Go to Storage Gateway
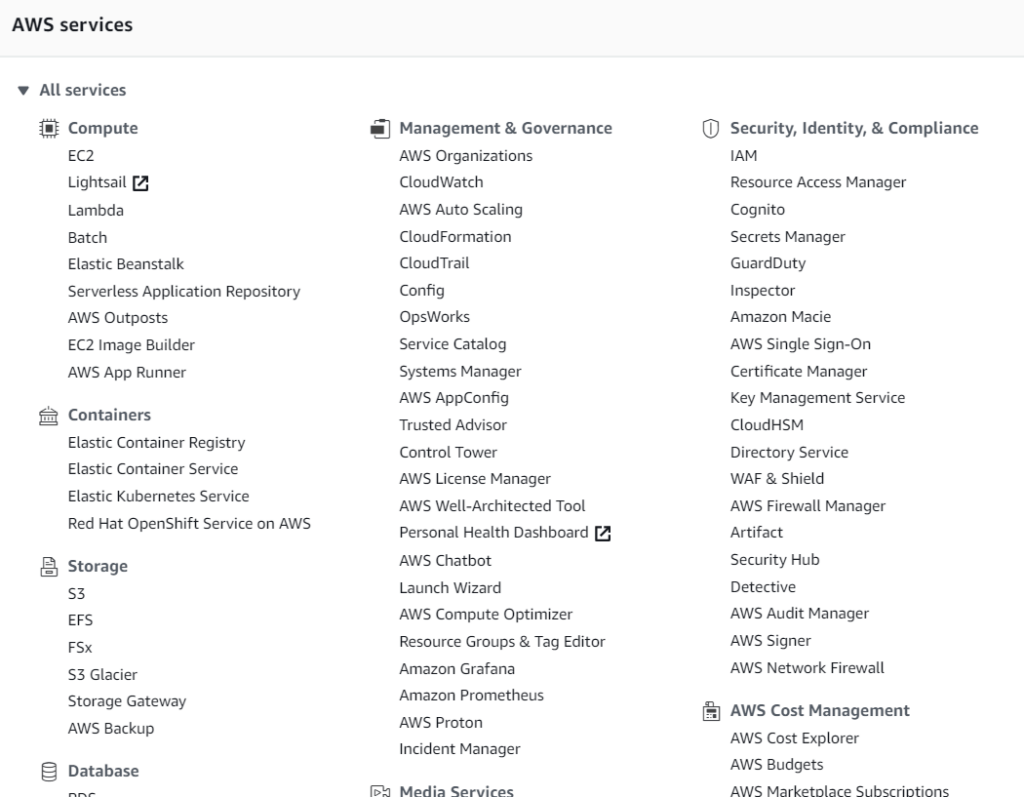 tap(127, 702)
